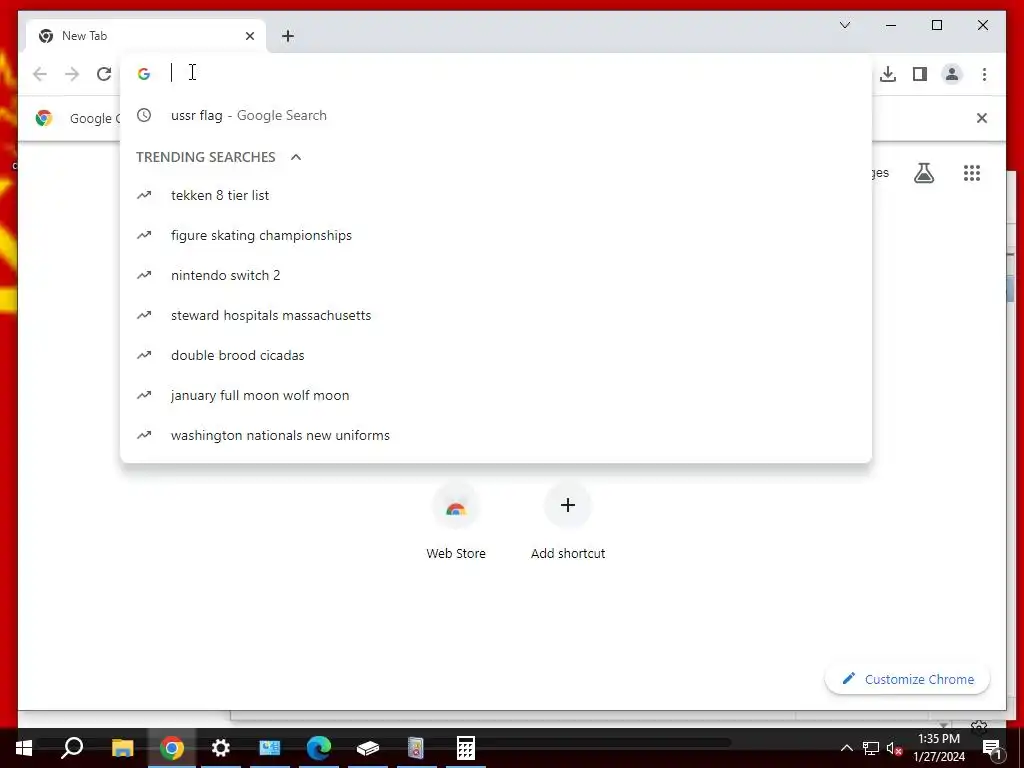Open the tab search dropdown chevron
Image resolution: width=1024 pixels, height=768 pixels.
[845, 25]
